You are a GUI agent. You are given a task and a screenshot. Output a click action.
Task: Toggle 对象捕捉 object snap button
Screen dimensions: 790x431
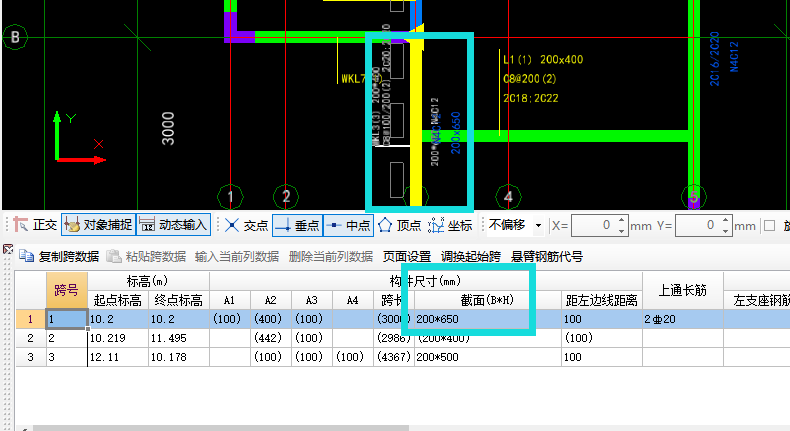pos(98,225)
